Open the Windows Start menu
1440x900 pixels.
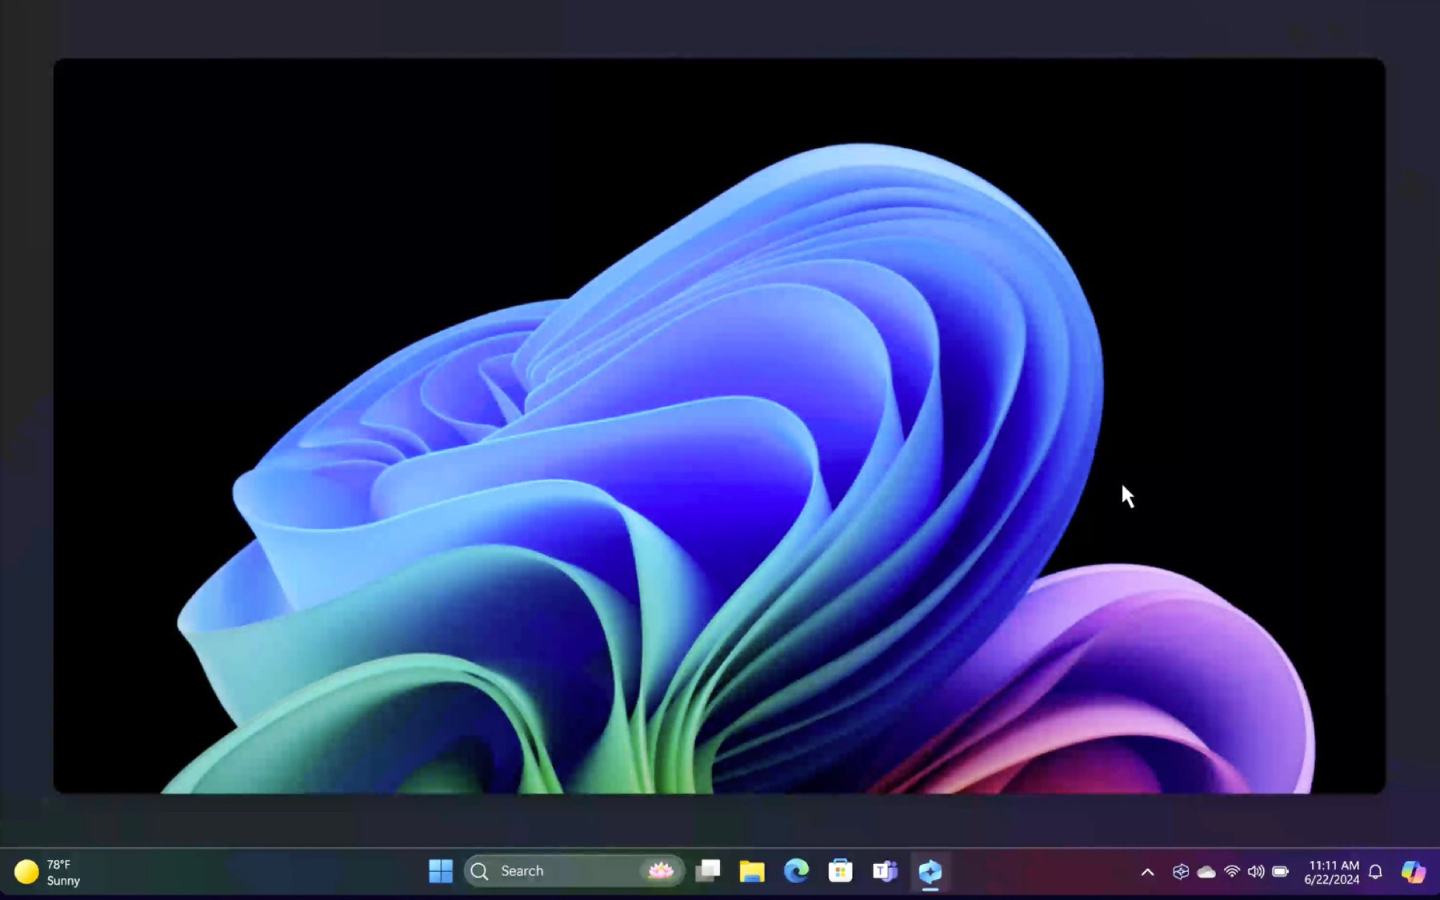[440, 871]
